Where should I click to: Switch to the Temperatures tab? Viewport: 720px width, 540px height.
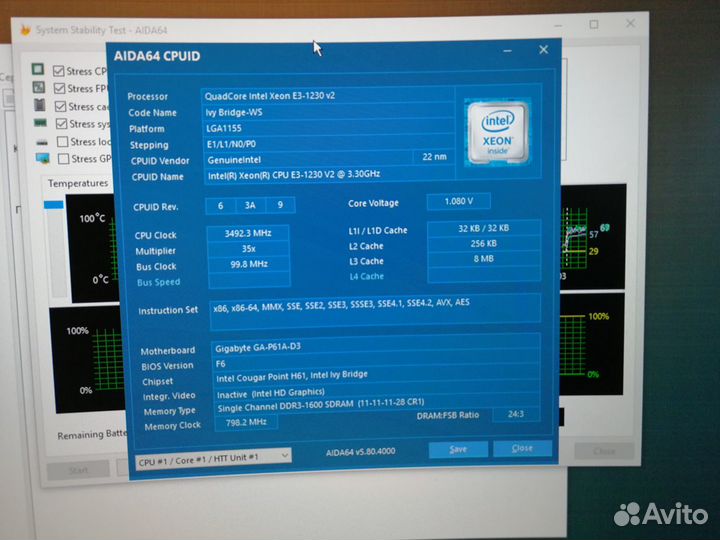point(78,183)
